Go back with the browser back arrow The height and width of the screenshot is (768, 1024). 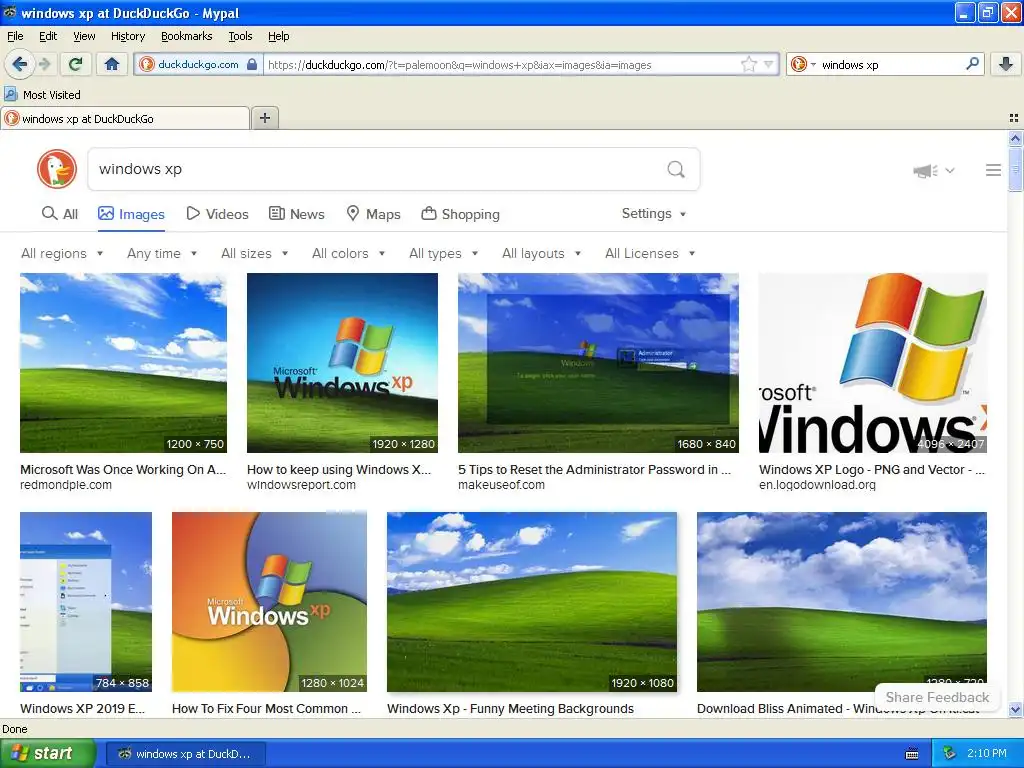pyautogui.click(x=19, y=64)
